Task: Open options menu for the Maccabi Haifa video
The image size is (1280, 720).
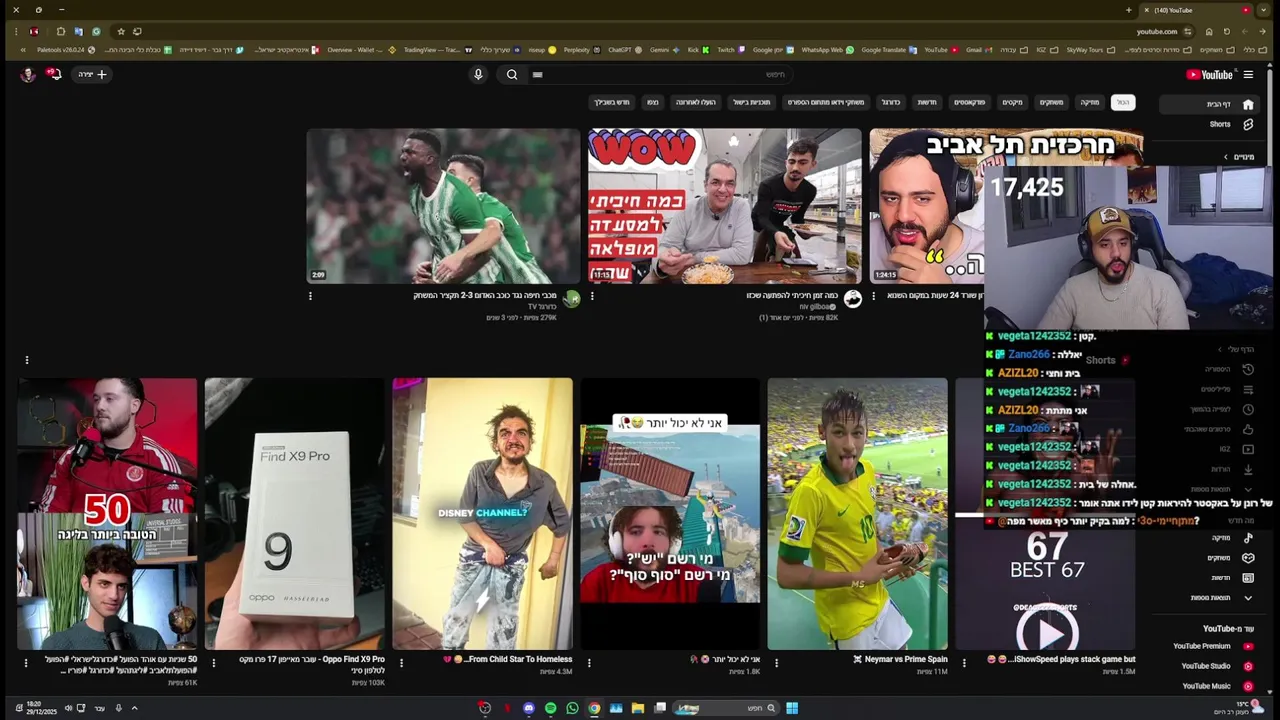Action: pyautogui.click(x=310, y=296)
